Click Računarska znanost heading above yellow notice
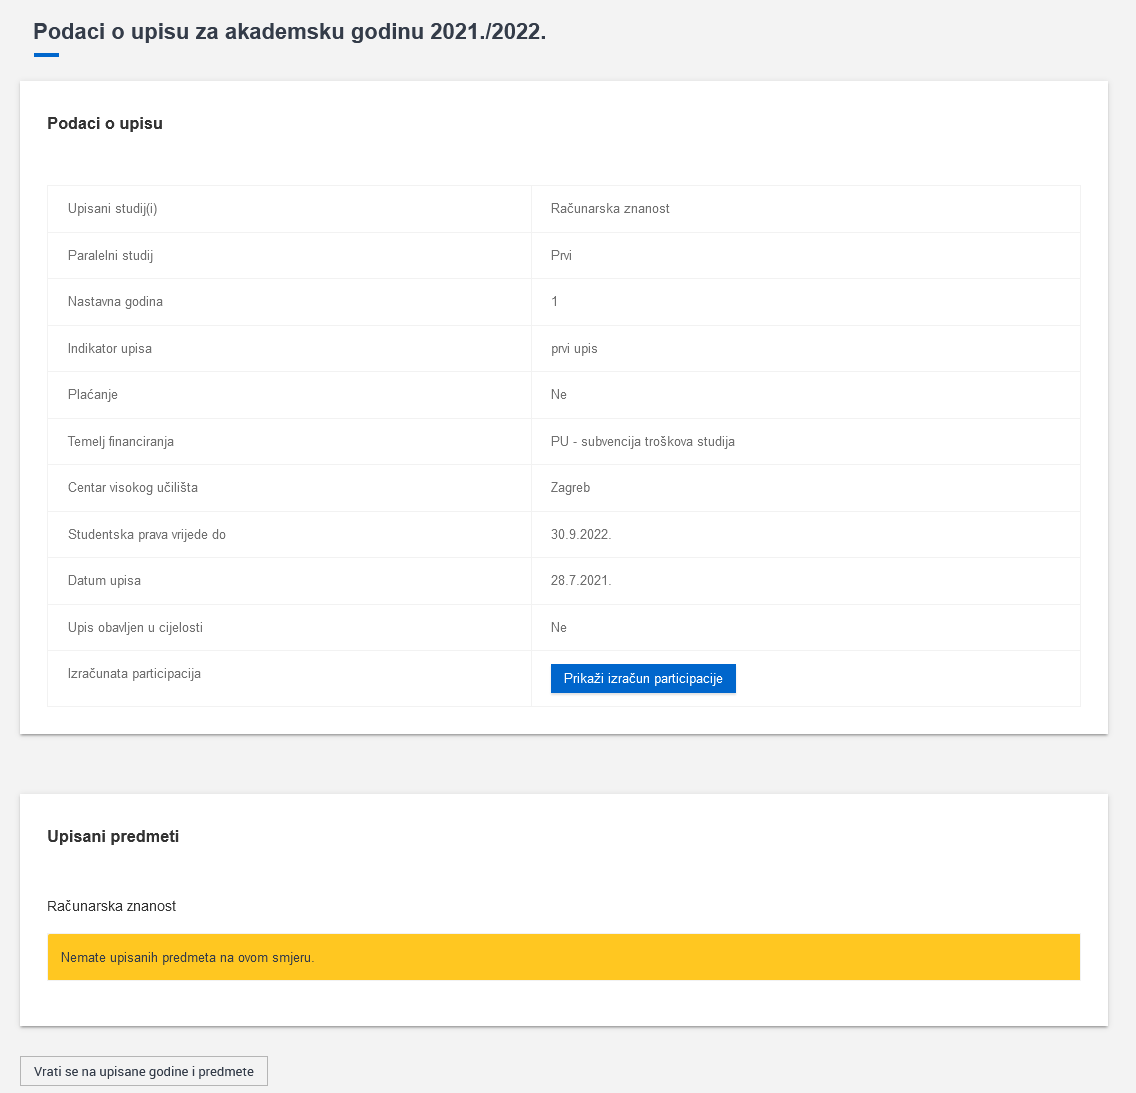The height and width of the screenshot is (1093, 1136). [112, 906]
